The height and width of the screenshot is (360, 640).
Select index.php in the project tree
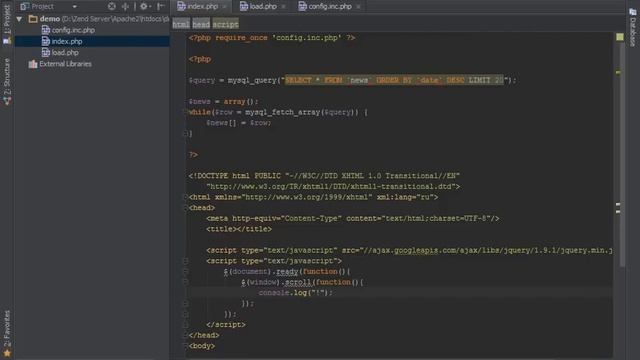click(67, 41)
